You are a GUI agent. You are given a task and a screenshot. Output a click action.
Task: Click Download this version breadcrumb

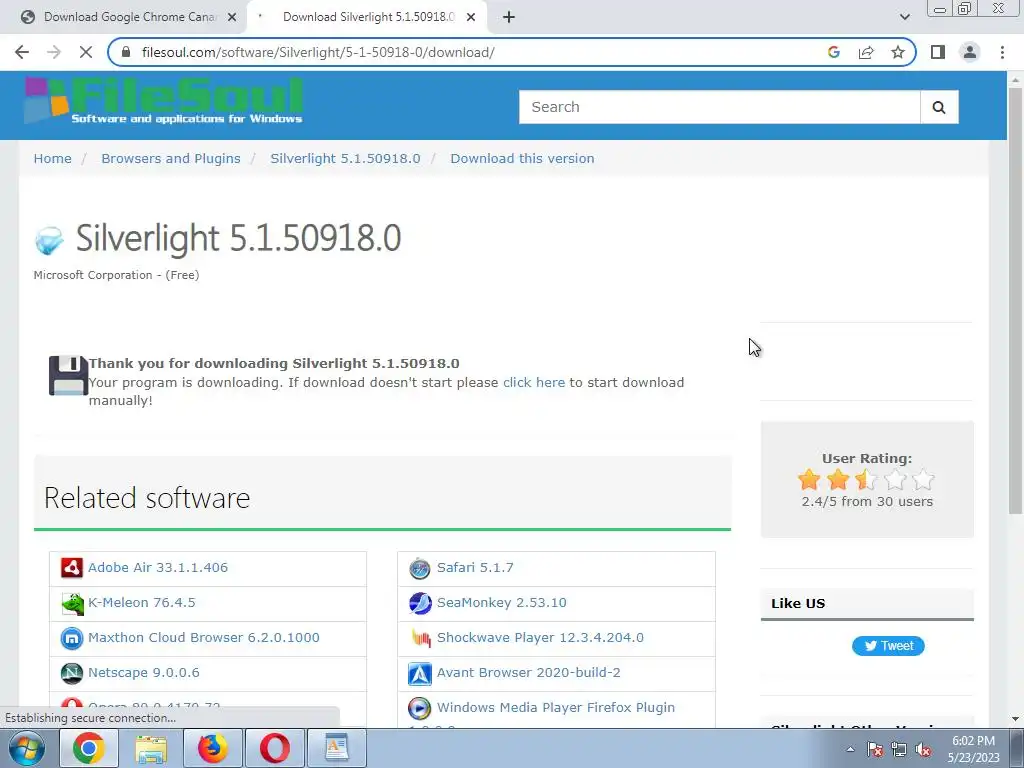[522, 159]
